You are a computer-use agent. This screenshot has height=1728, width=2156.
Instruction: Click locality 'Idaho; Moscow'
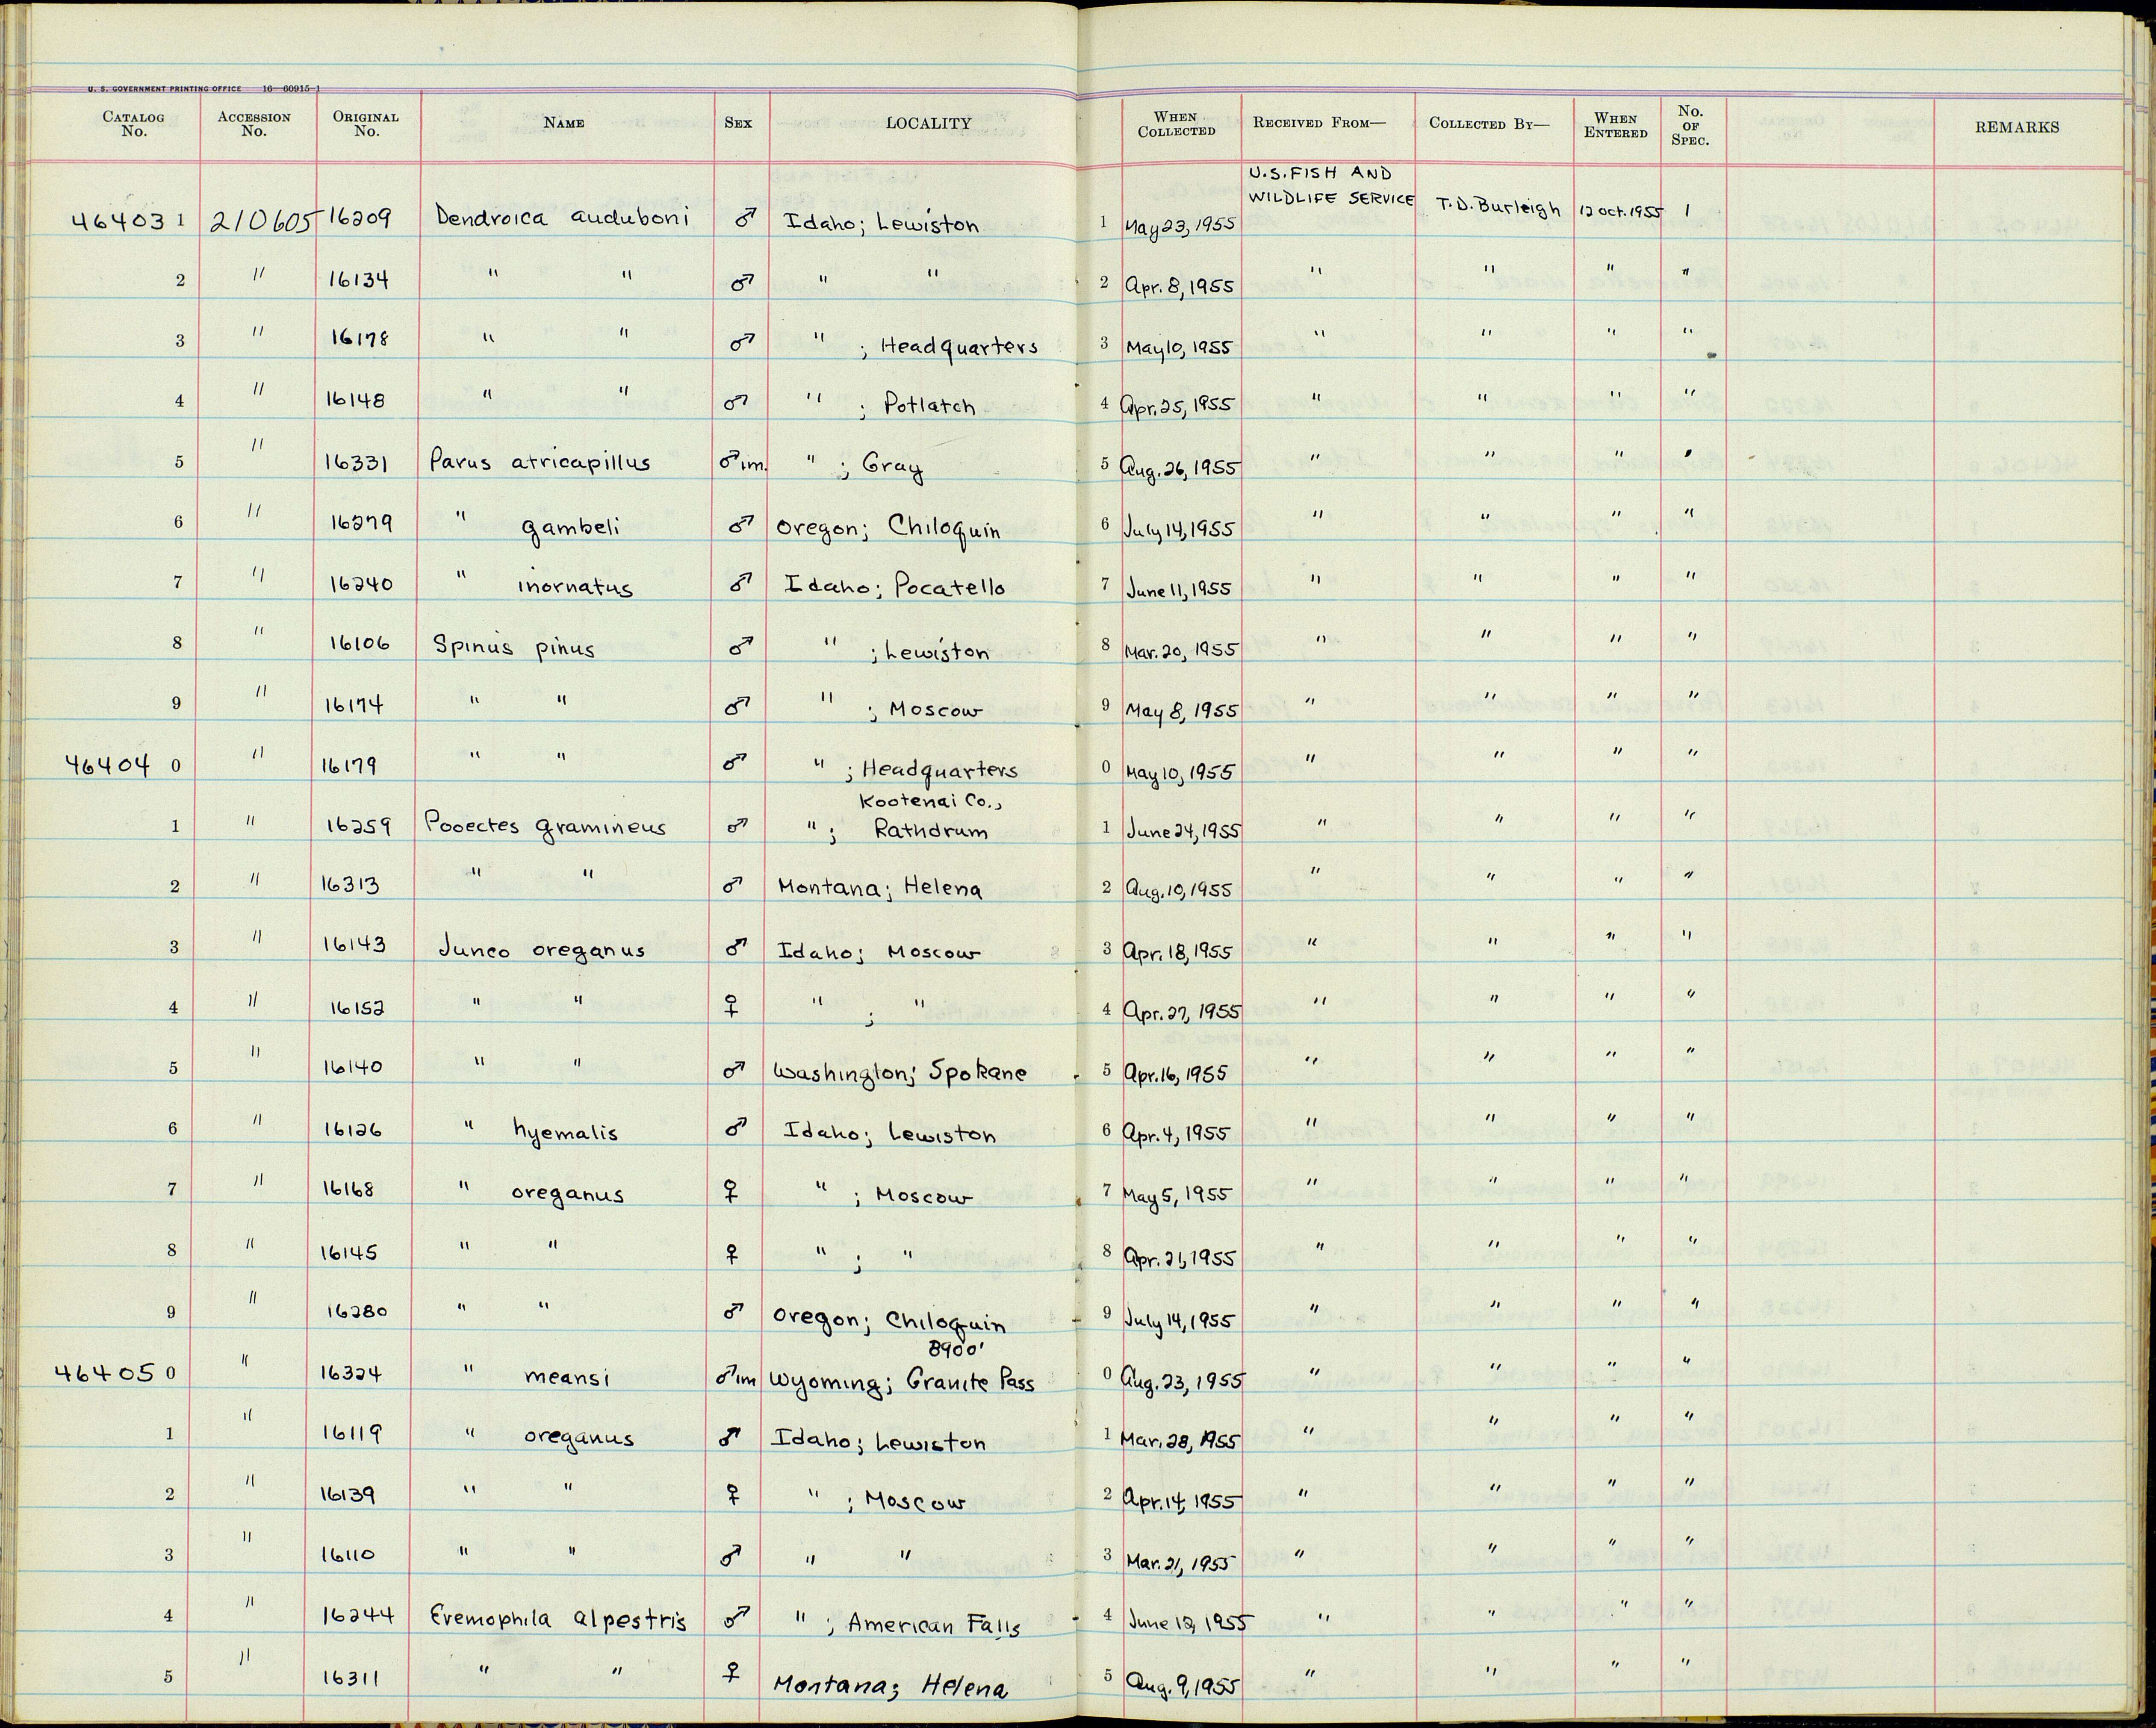coord(879,952)
